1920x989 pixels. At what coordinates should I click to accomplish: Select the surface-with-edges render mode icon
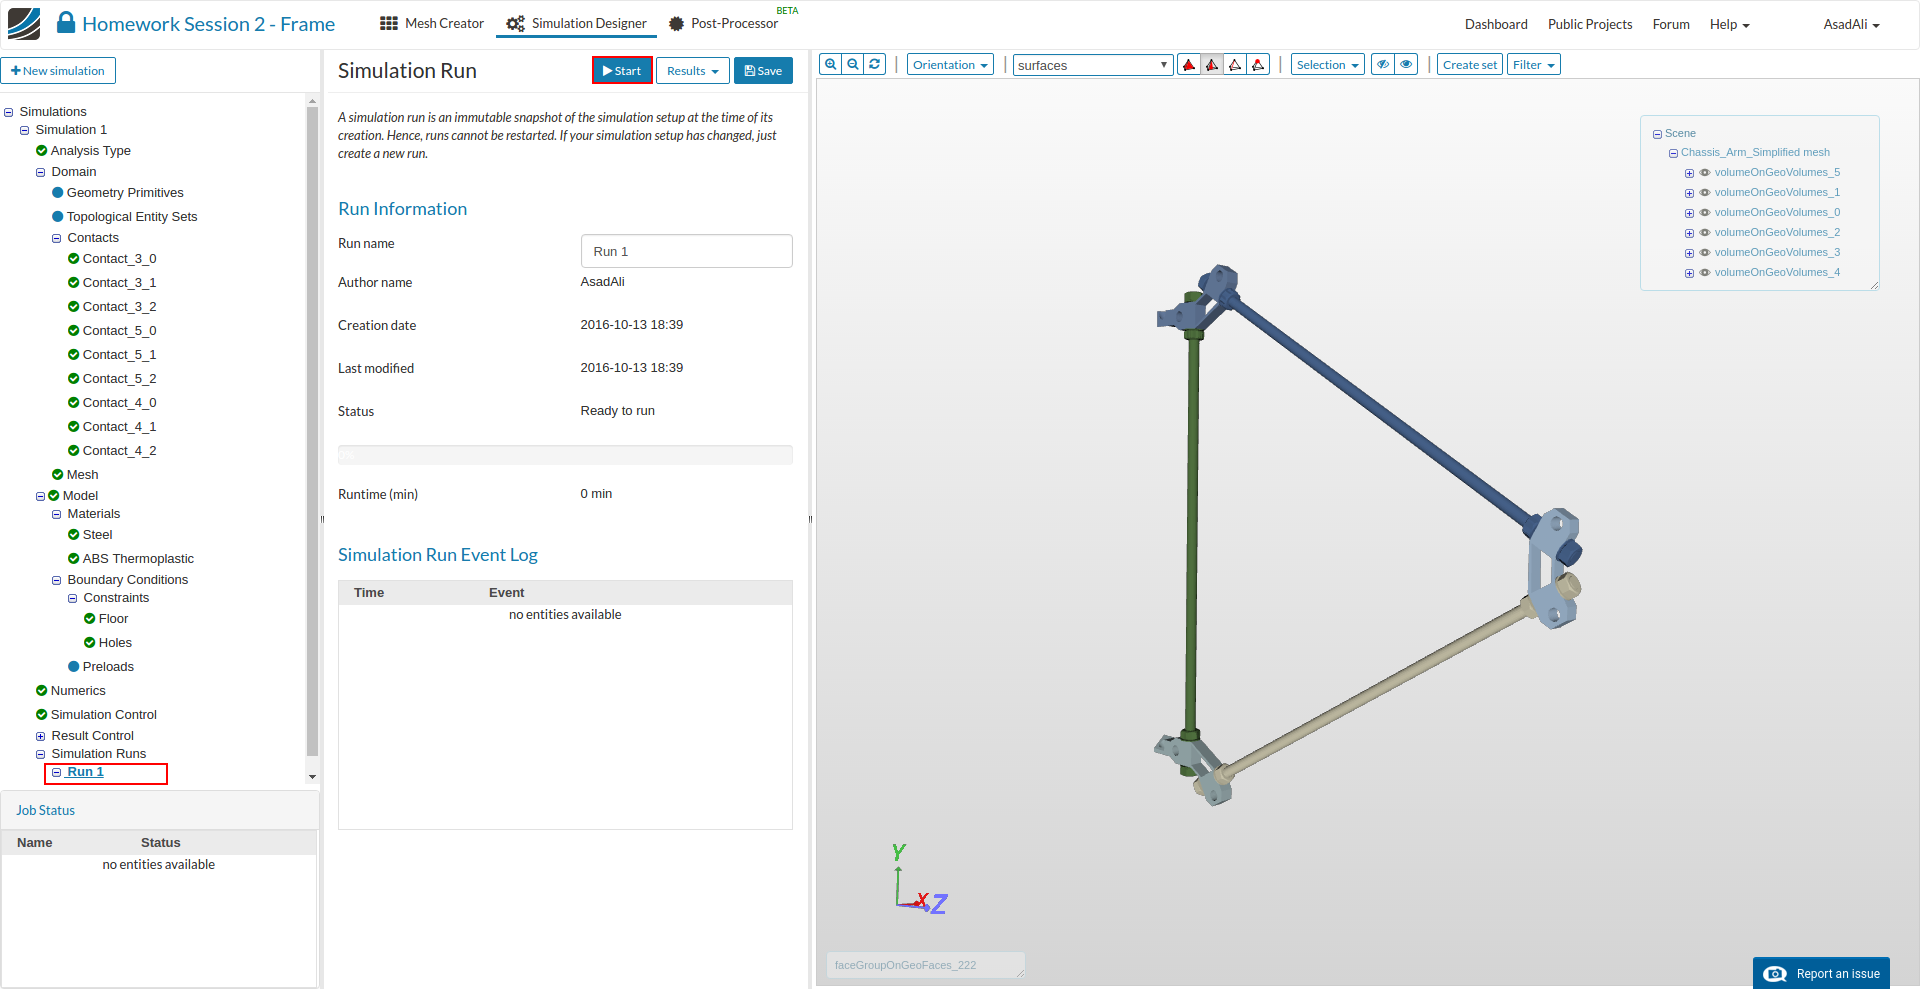point(1212,65)
